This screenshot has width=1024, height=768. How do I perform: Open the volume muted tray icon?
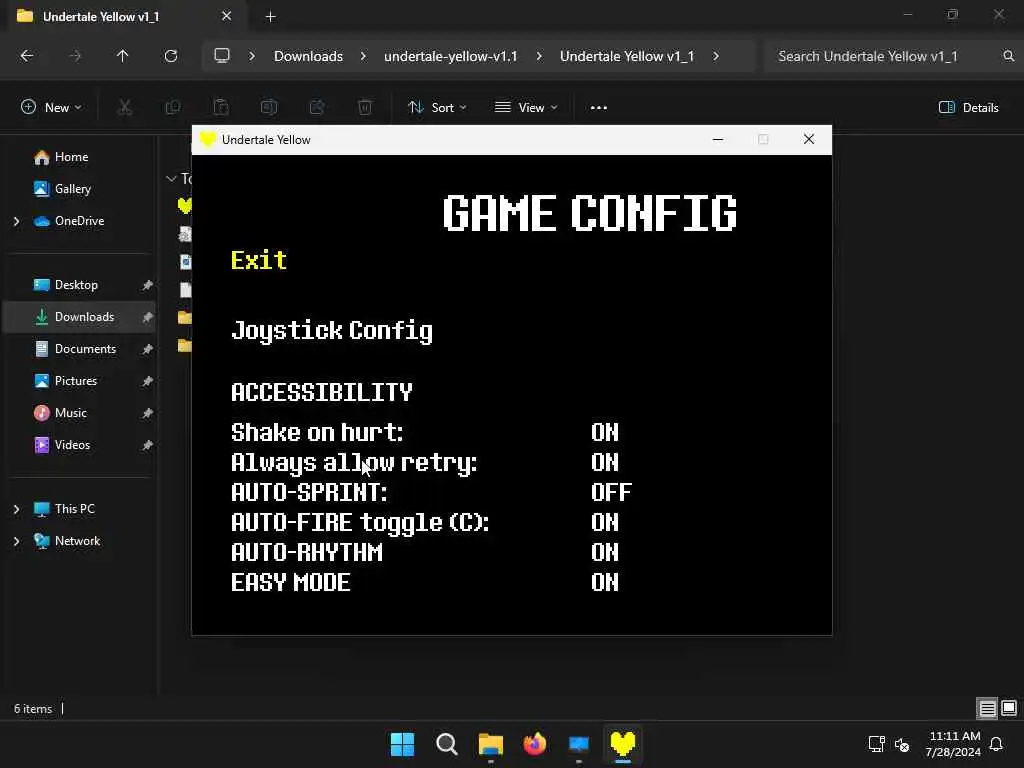902,744
